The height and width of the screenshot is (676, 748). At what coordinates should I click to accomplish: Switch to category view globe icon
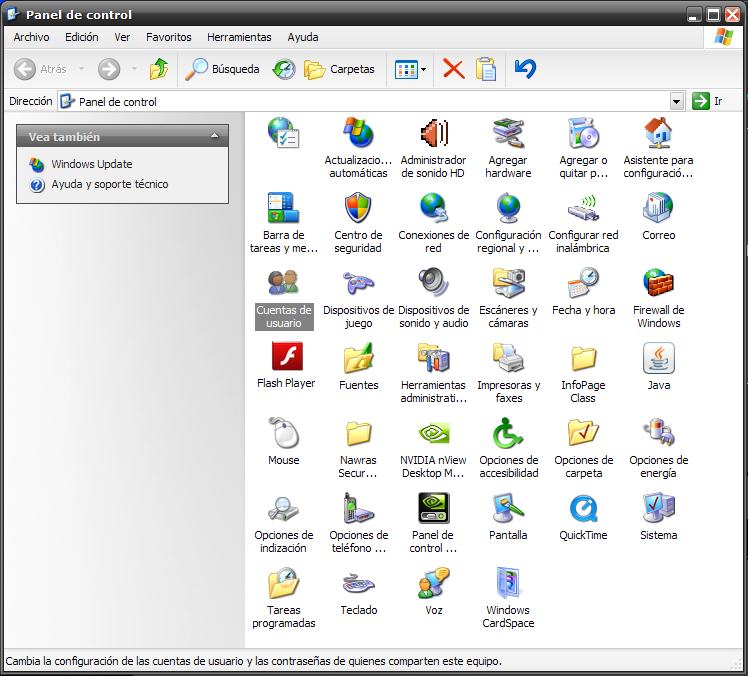tap(283, 133)
